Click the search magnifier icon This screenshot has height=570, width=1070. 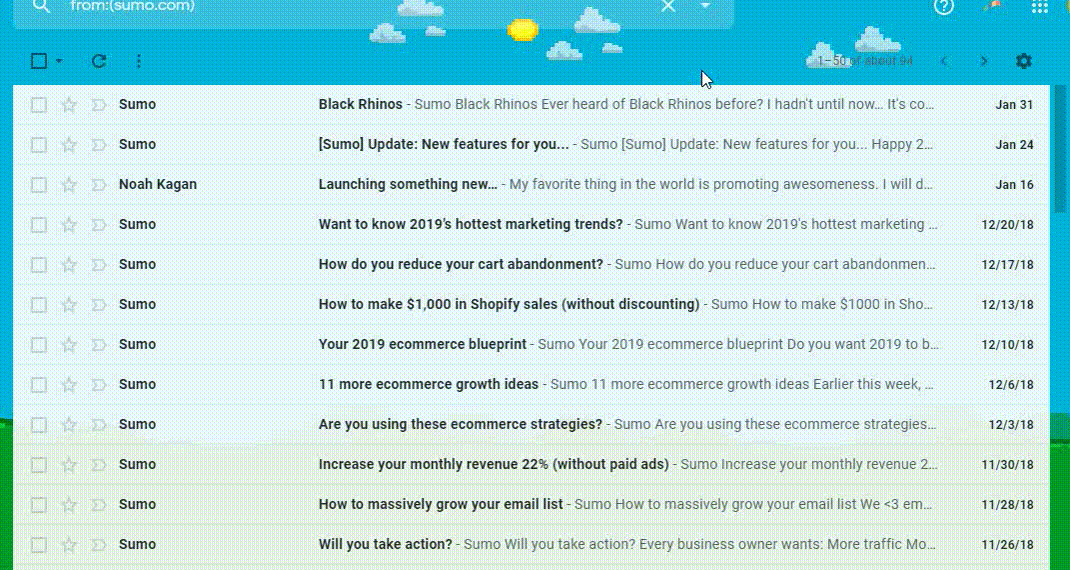coord(40,6)
